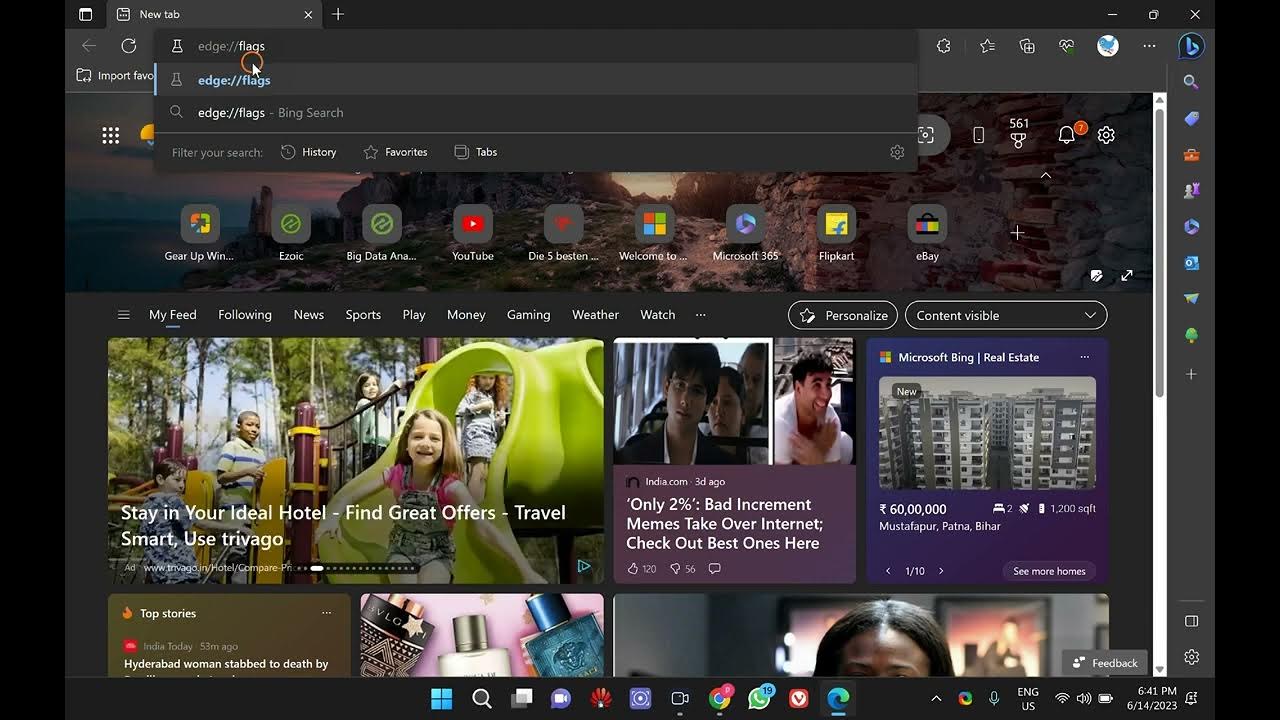The width and height of the screenshot is (1280, 720).
Task: Open Content visible dropdown
Action: pyautogui.click(x=1006, y=315)
